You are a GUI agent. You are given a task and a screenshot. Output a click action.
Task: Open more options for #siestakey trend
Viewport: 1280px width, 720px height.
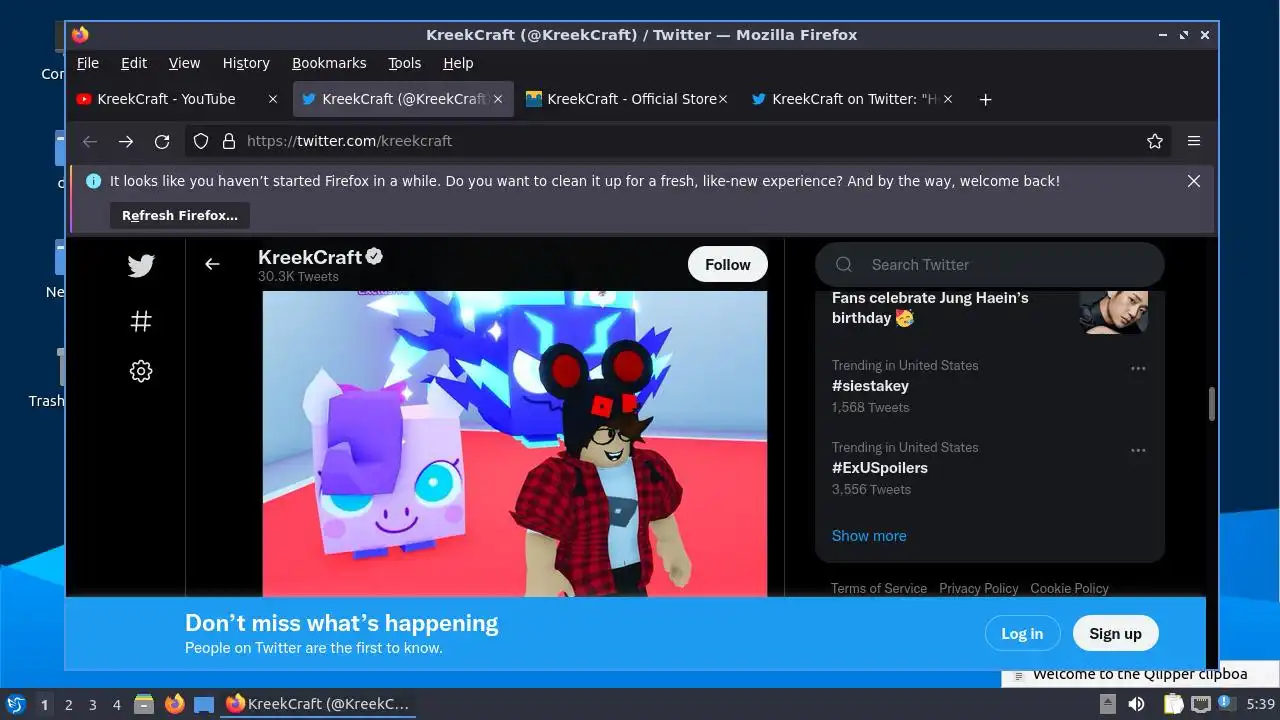pos(1138,368)
